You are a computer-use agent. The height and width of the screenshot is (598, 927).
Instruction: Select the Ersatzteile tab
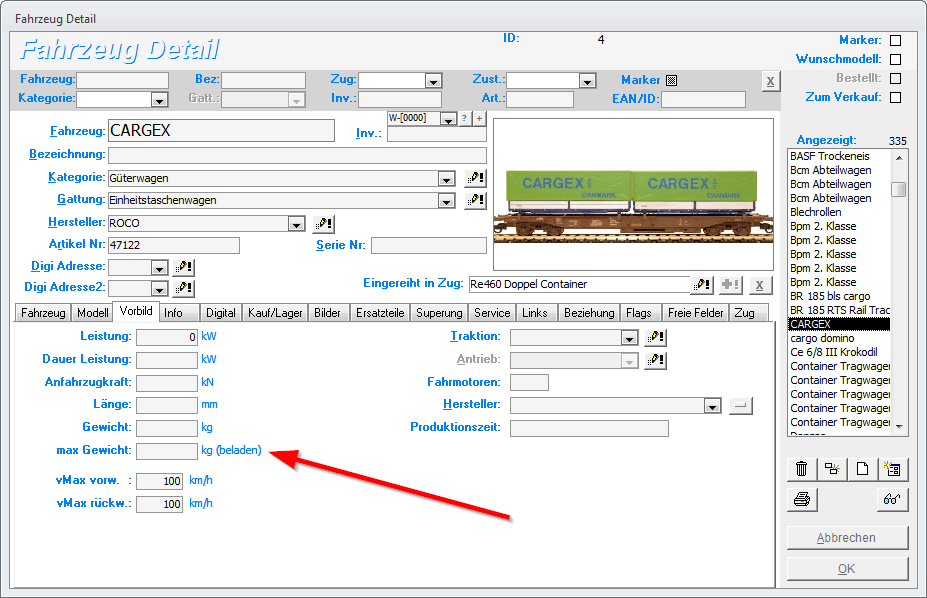click(380, 313)
